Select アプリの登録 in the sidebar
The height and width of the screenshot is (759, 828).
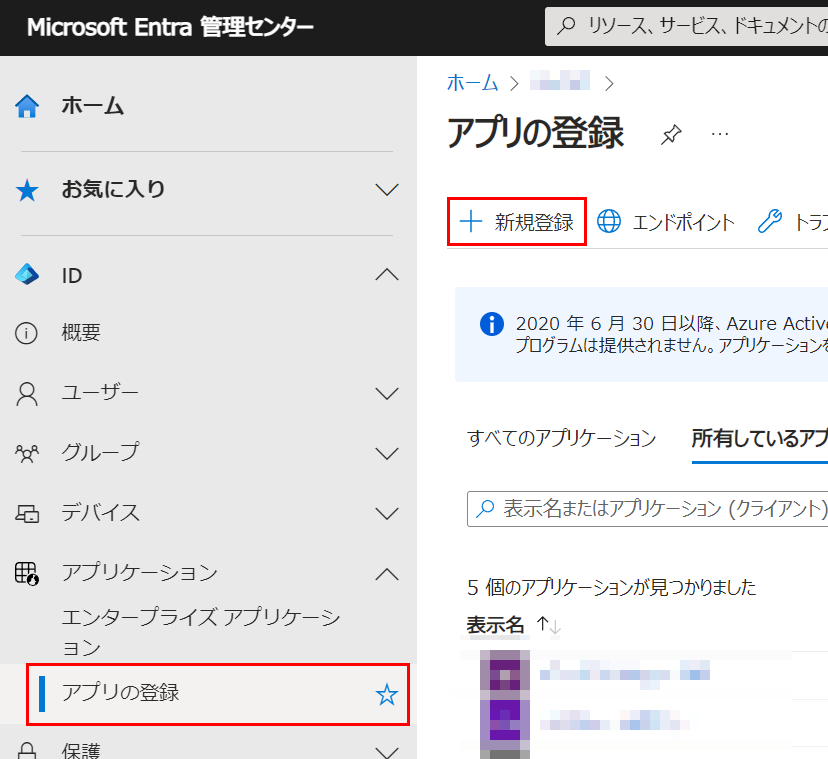coord(218,694)
